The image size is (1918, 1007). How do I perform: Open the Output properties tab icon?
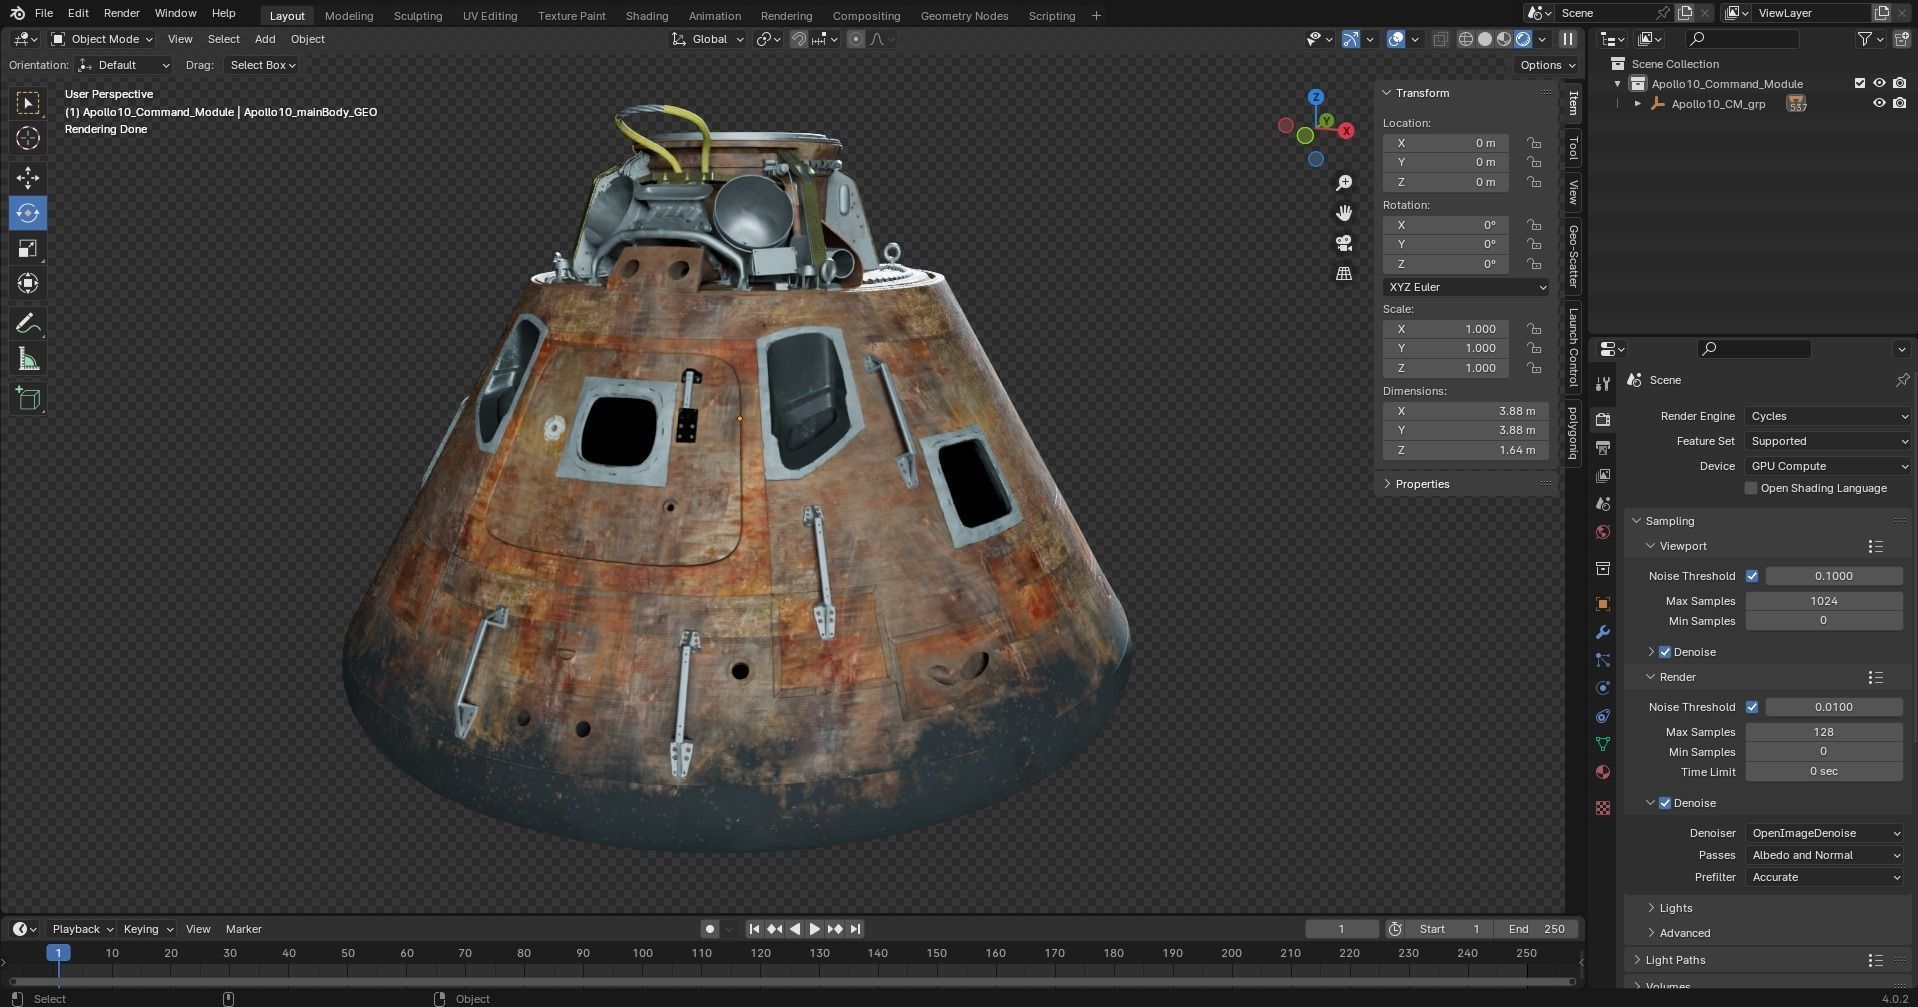tap(1603, 447)
